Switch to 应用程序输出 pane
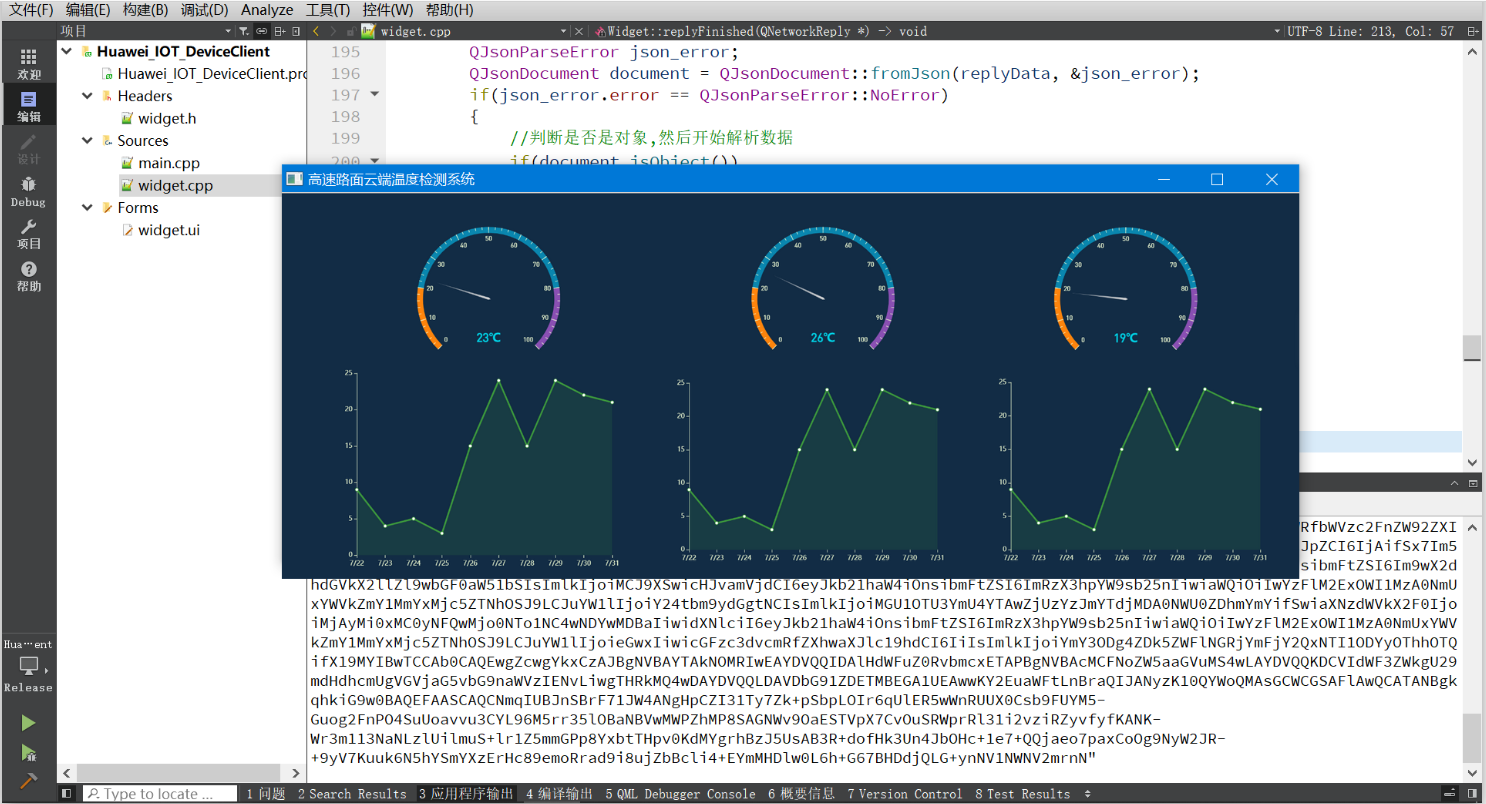Screen dimensions: 1486x804 (466, 794)
